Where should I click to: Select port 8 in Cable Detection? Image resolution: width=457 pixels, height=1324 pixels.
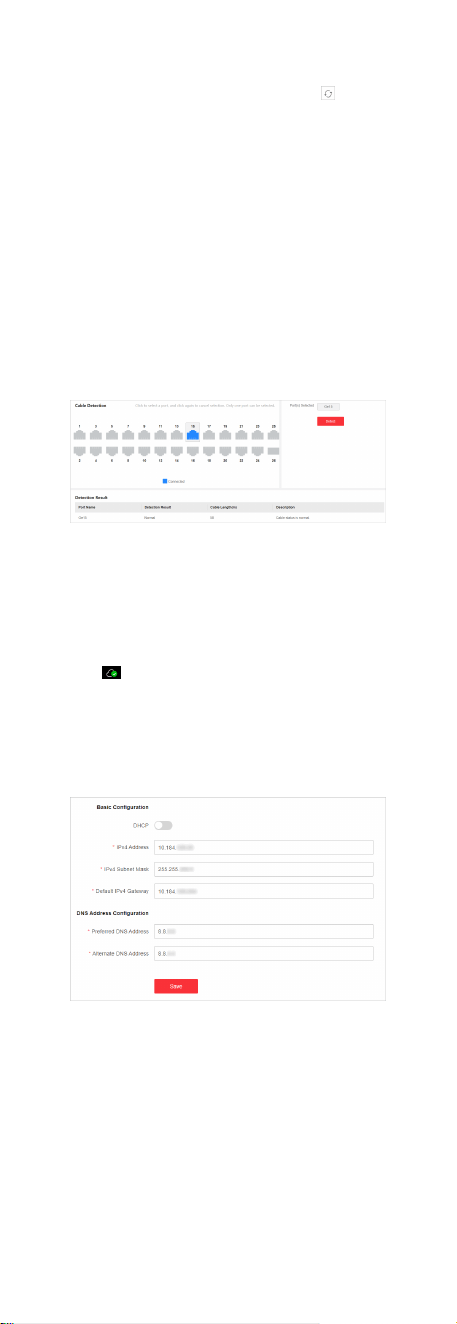point(128,451)
